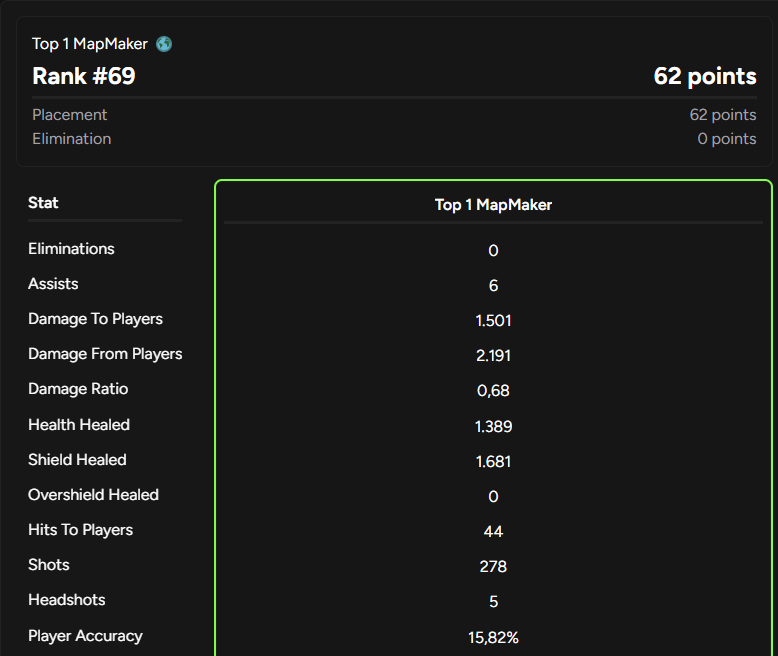Image resolution: width=778 pixels, height=656 pixels.
Task: Click the Rank #69 heading
Action: (84, 76)
